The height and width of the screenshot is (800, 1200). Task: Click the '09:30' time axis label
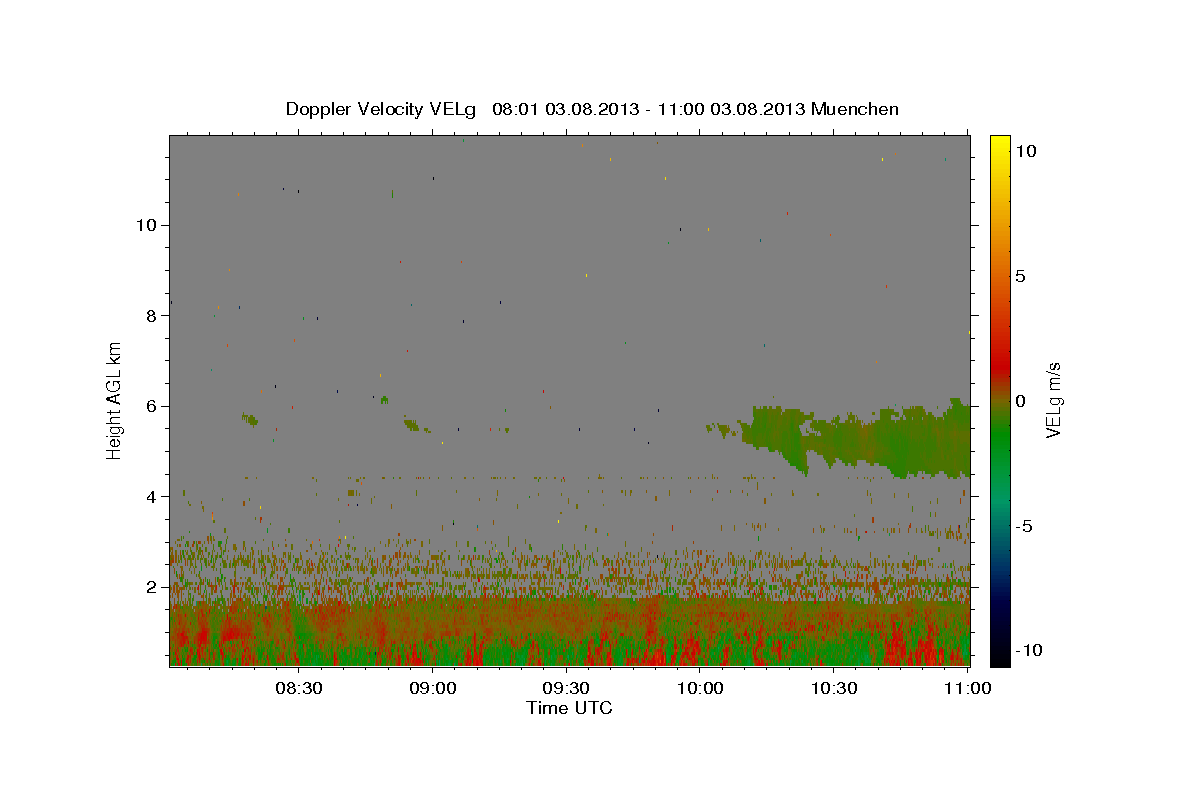point(566,688)
